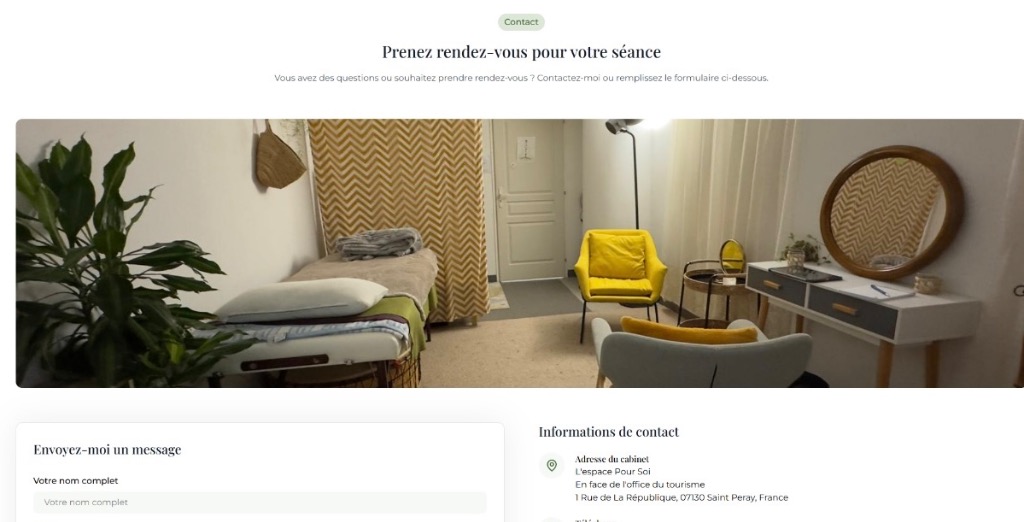Click the white door in the photo
Screen dimensions: 1024x522
point(528,199)
